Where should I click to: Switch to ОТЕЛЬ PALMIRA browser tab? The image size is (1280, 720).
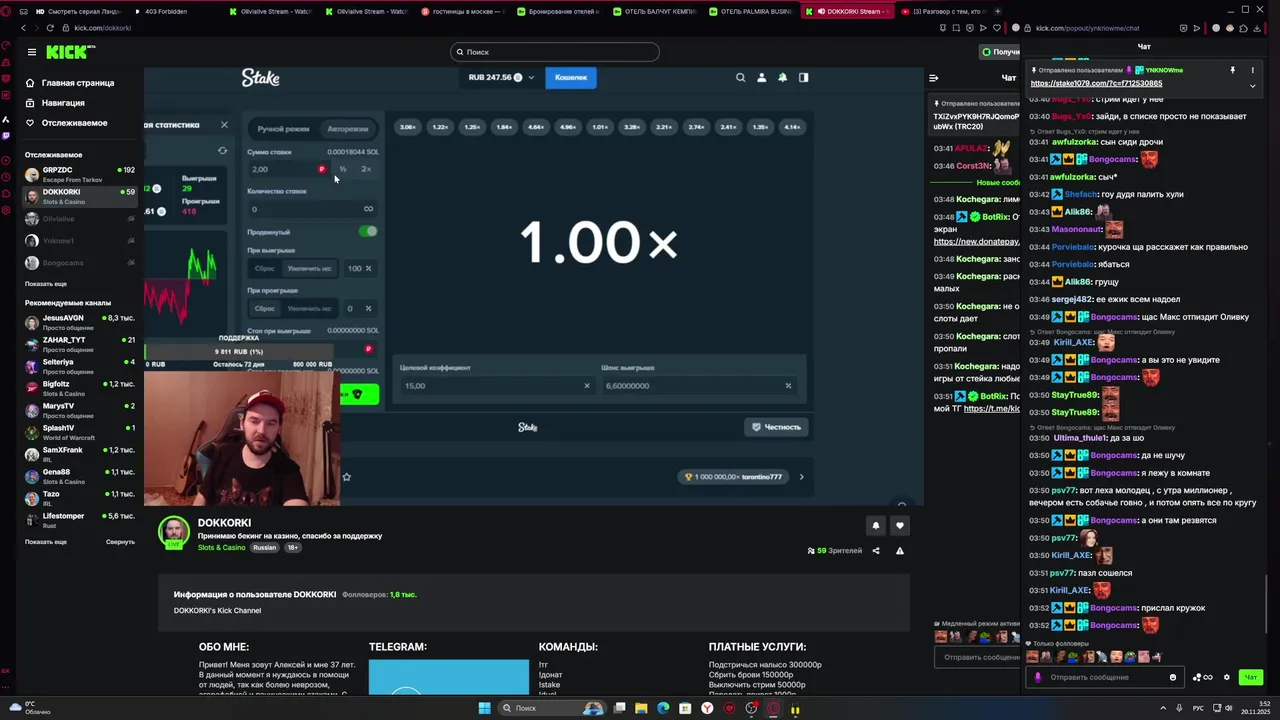(x=750, y=11)
